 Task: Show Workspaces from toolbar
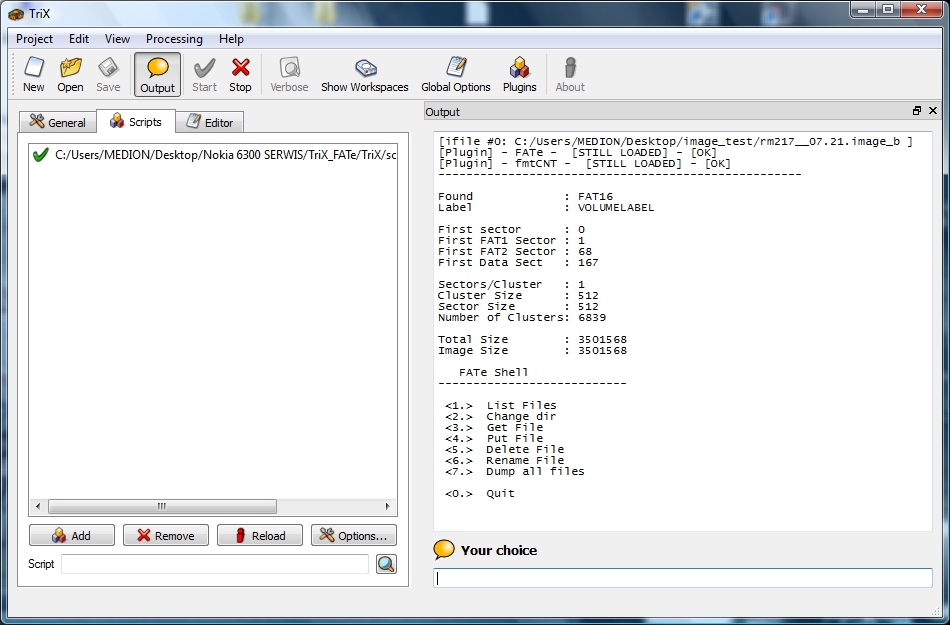click(x=365, y=74)
